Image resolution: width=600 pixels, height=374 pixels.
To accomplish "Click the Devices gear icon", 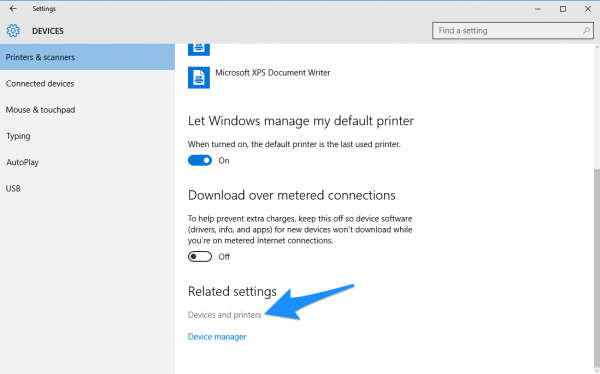I will tap(13, 31).
